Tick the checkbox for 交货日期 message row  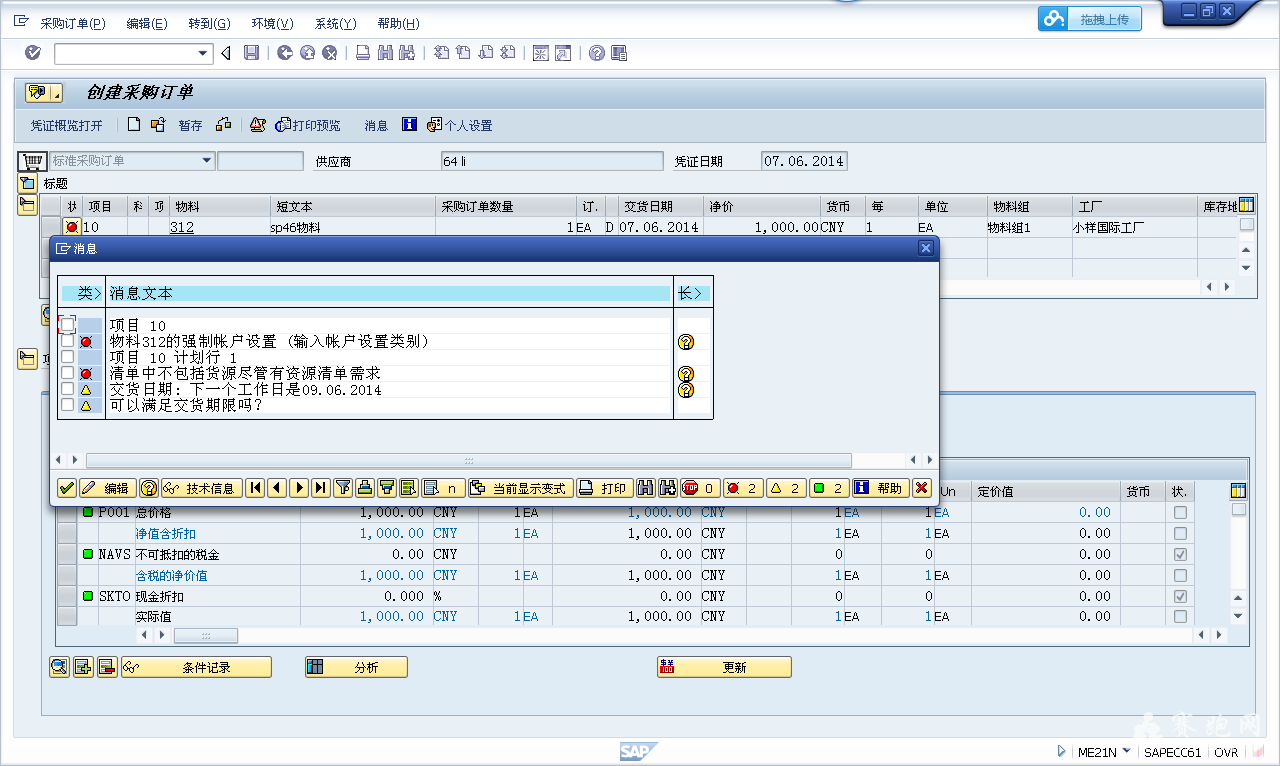tap(67, 389)
